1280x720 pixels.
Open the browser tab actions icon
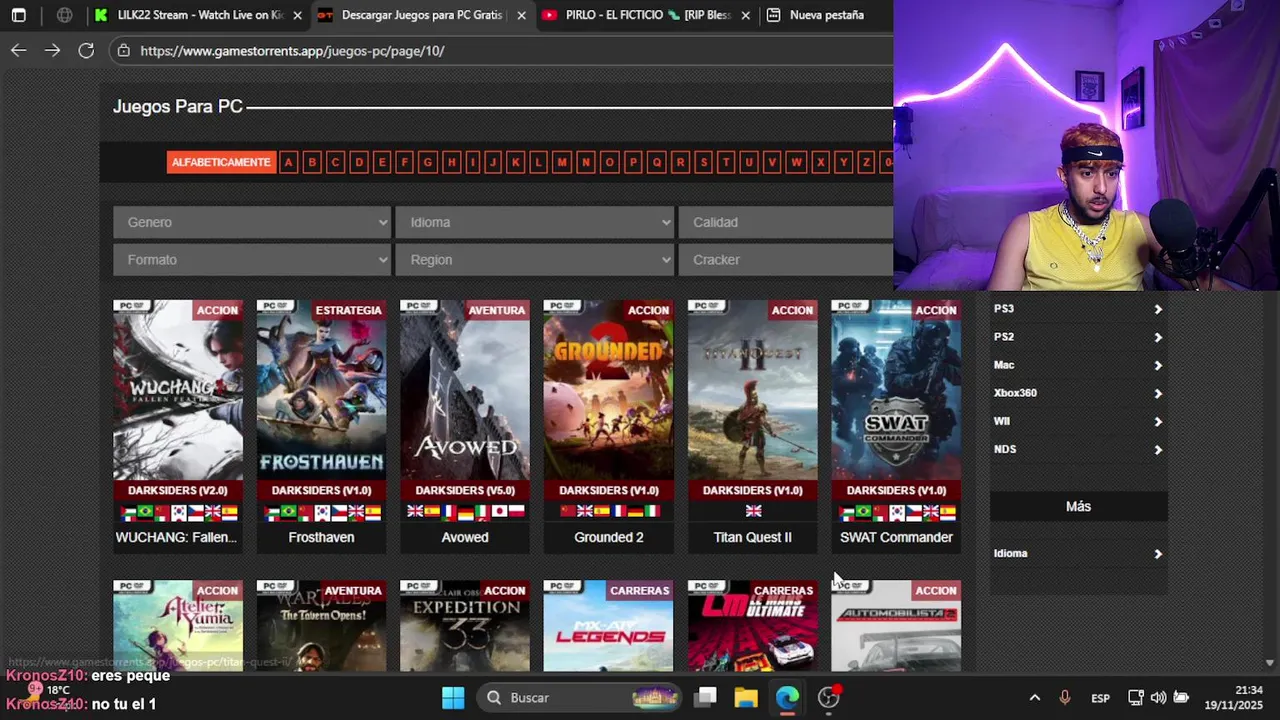tap(18, 15)
